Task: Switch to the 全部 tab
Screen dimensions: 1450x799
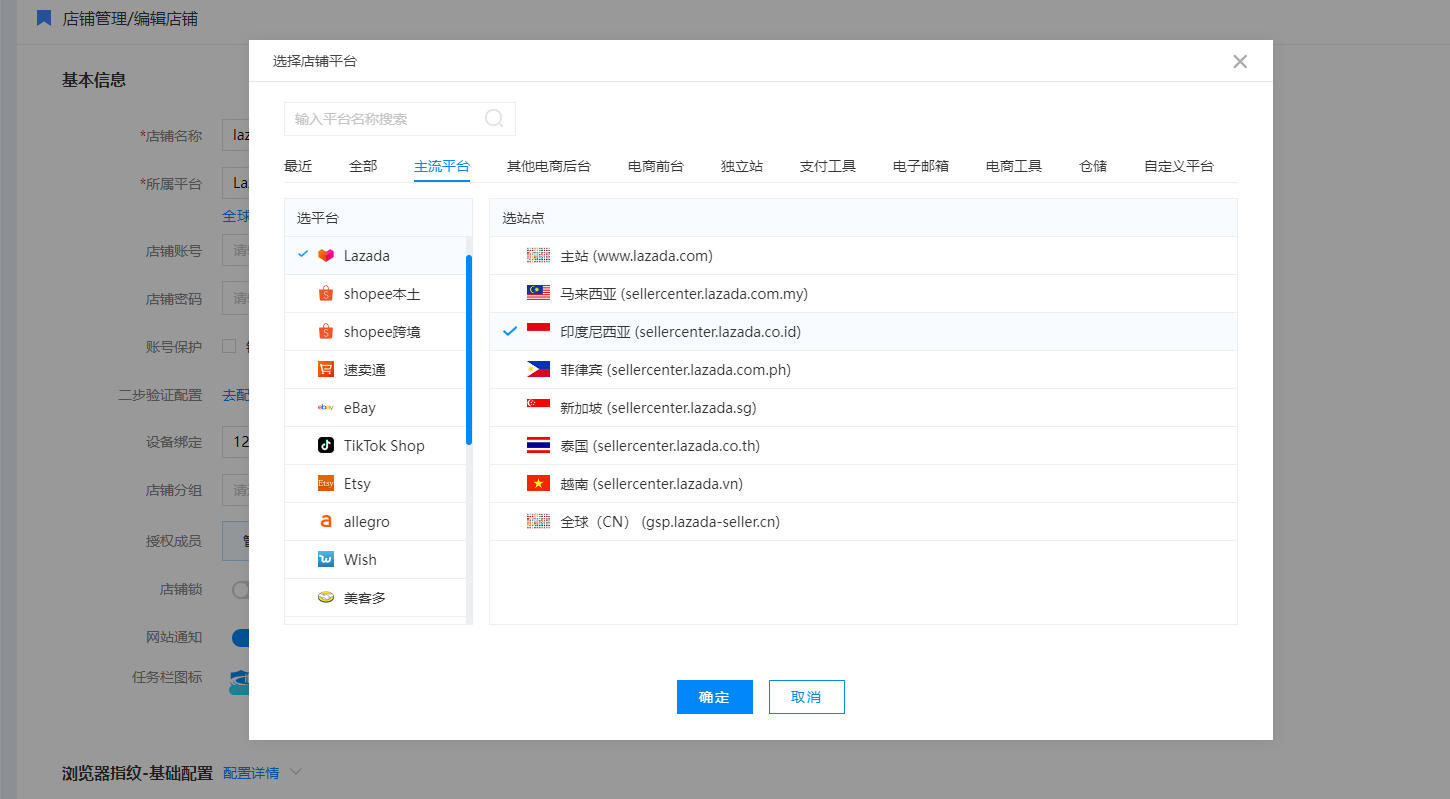Action: click(363, 166)
